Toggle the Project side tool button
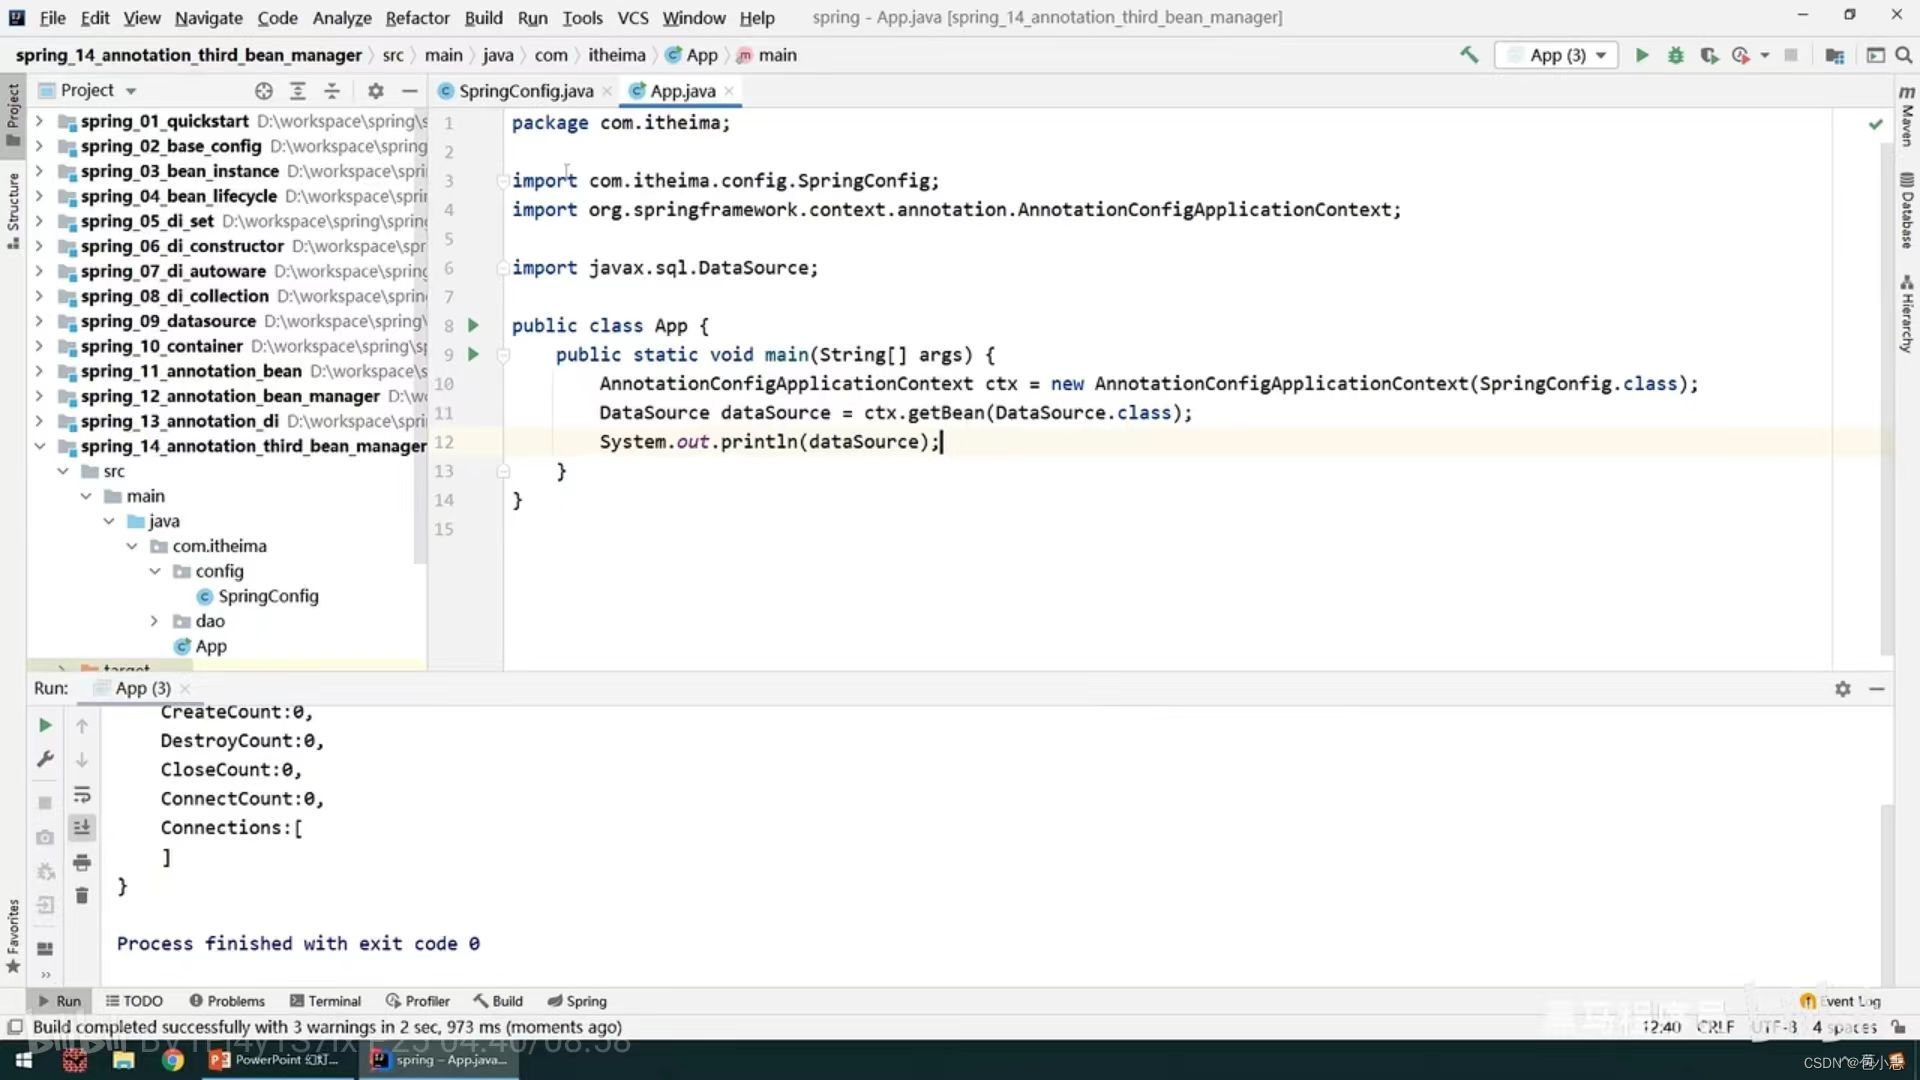The image size is (1920, 1080). 13,114
